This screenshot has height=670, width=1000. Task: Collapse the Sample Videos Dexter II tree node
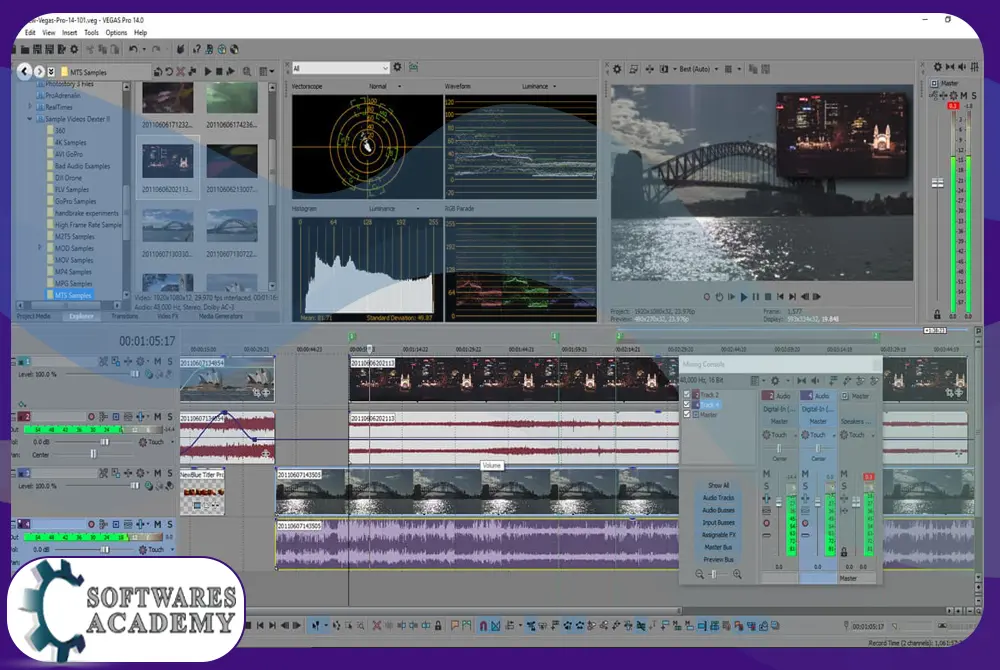click(x=29, y=119)
